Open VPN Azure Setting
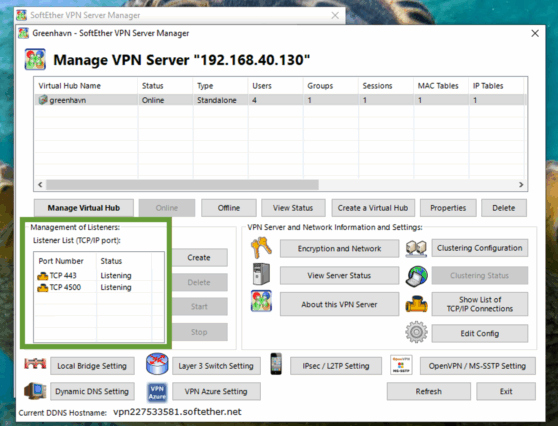Image resolution: width=558 pixels, height=426 pixels. click(216, 391)
